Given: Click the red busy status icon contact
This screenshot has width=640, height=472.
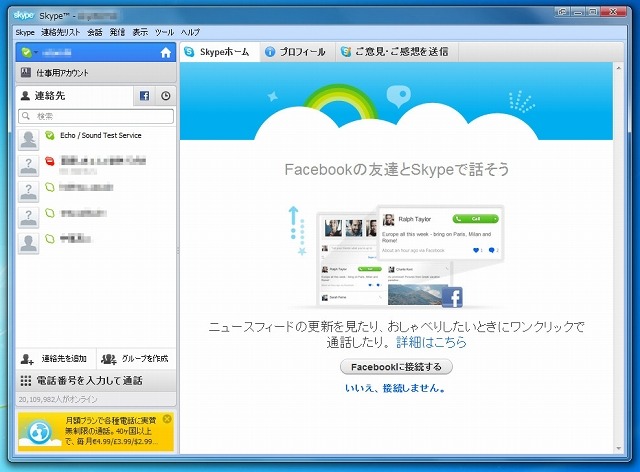Looking at the screenshot, I should 50,161.
